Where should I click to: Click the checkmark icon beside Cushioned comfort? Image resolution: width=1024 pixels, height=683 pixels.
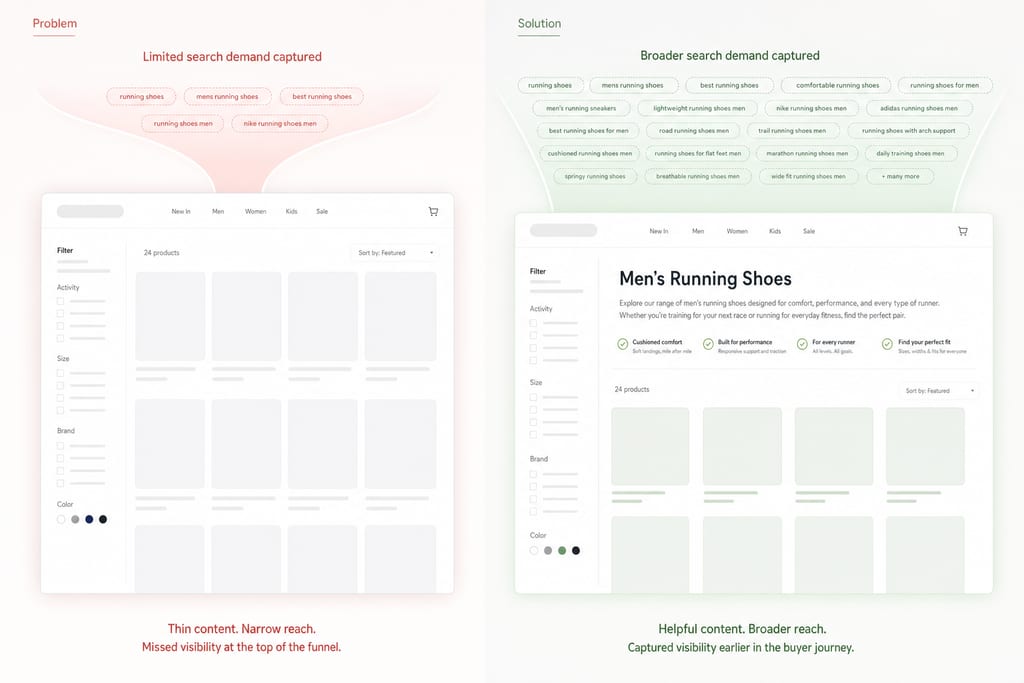[x=622, y=344]
